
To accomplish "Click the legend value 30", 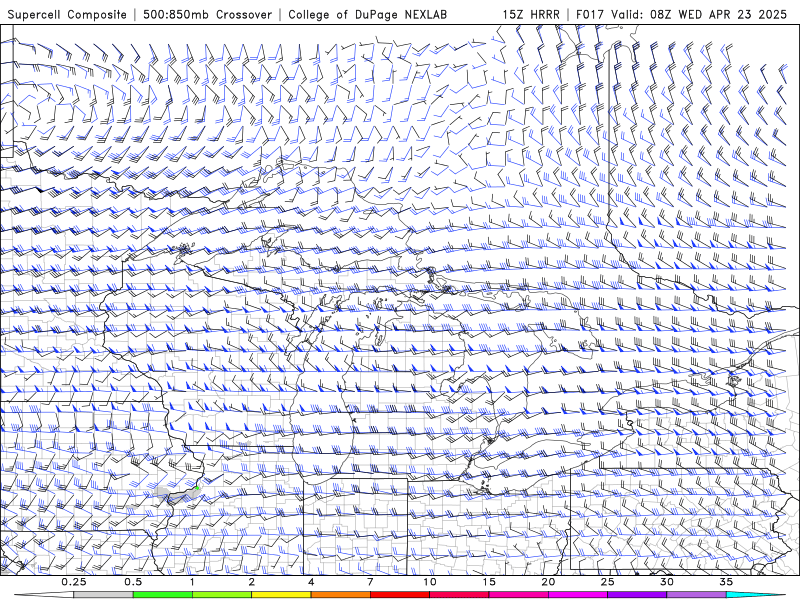I will [x=667, y=582].
